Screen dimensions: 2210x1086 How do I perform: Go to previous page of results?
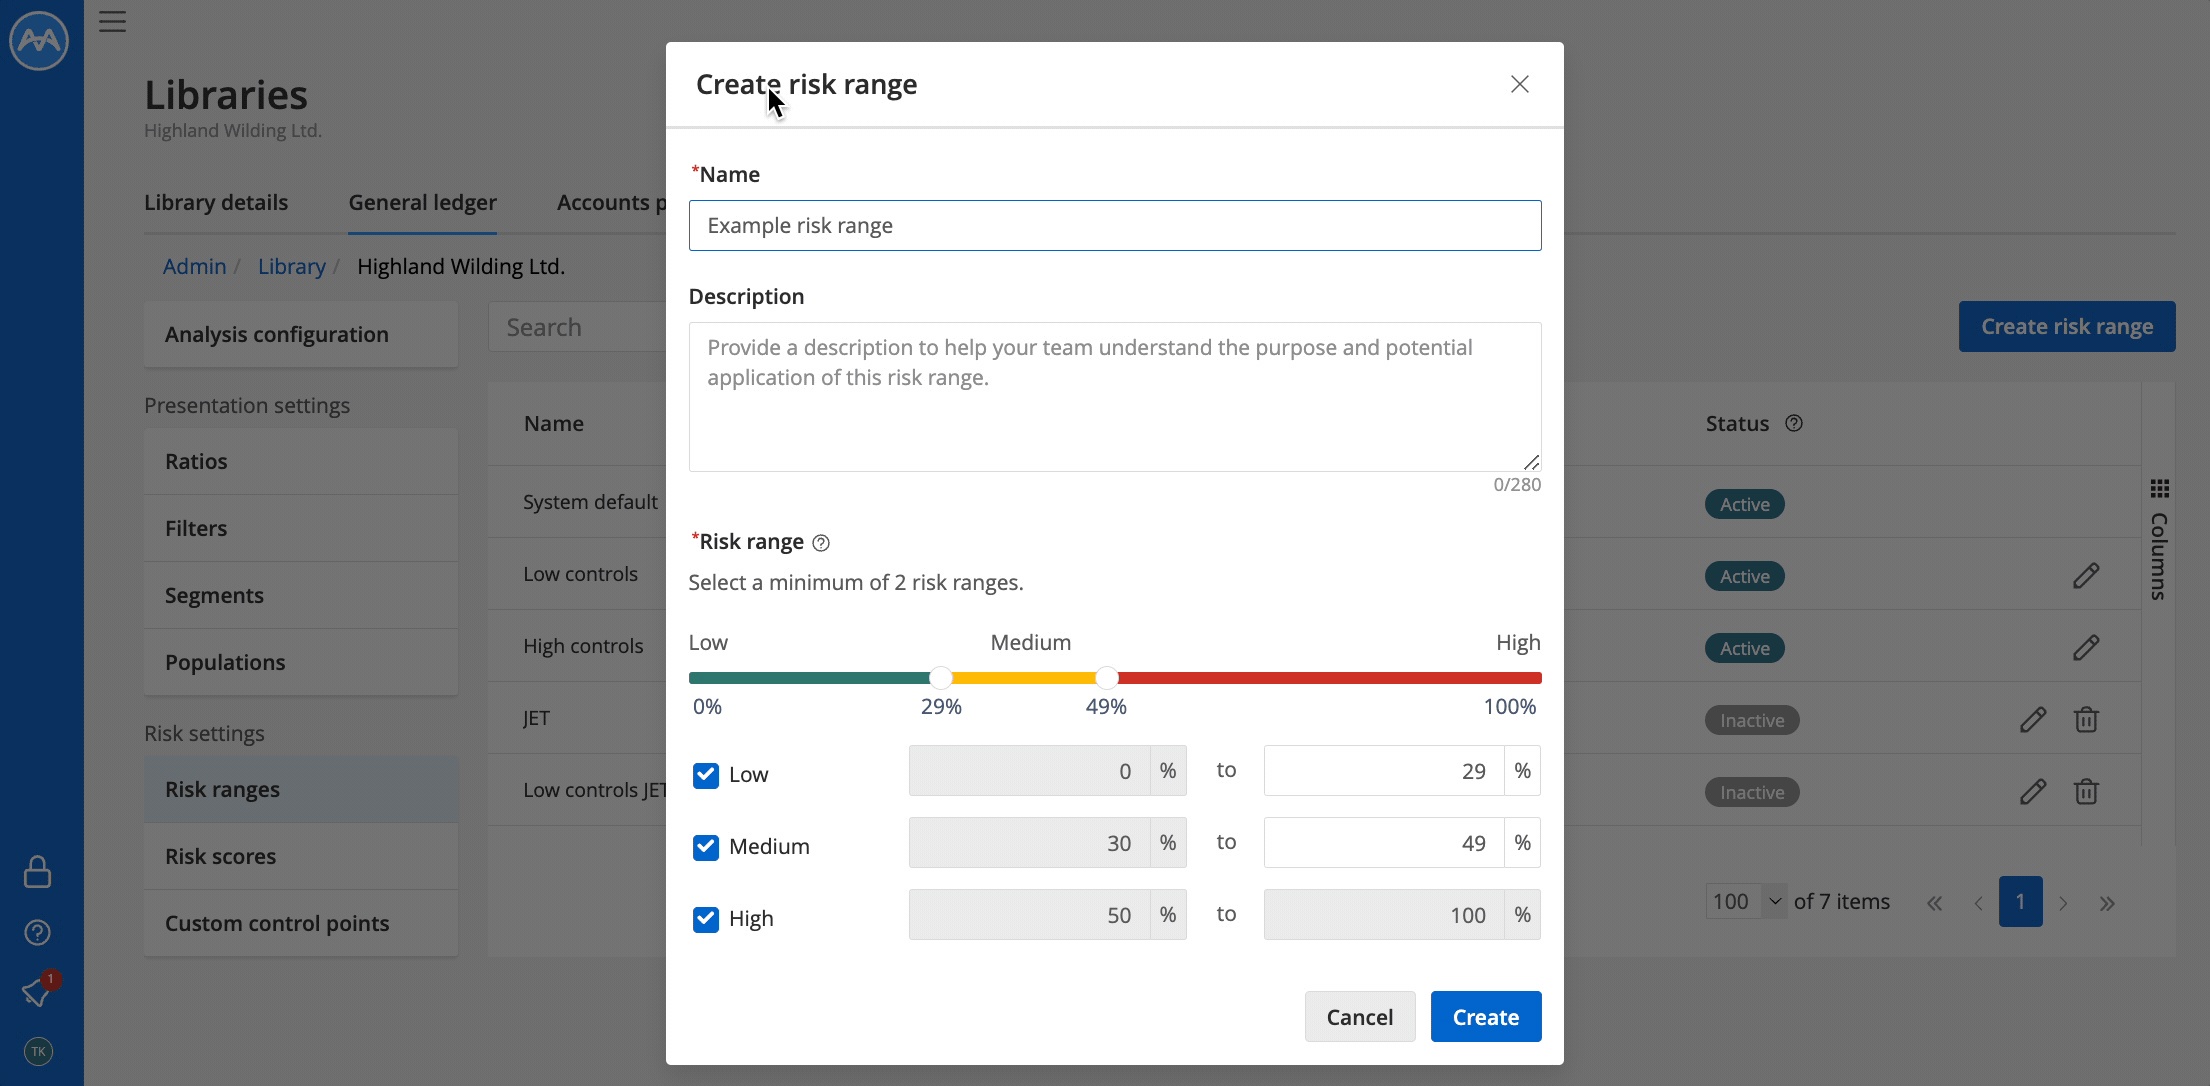coord(1978,903)
